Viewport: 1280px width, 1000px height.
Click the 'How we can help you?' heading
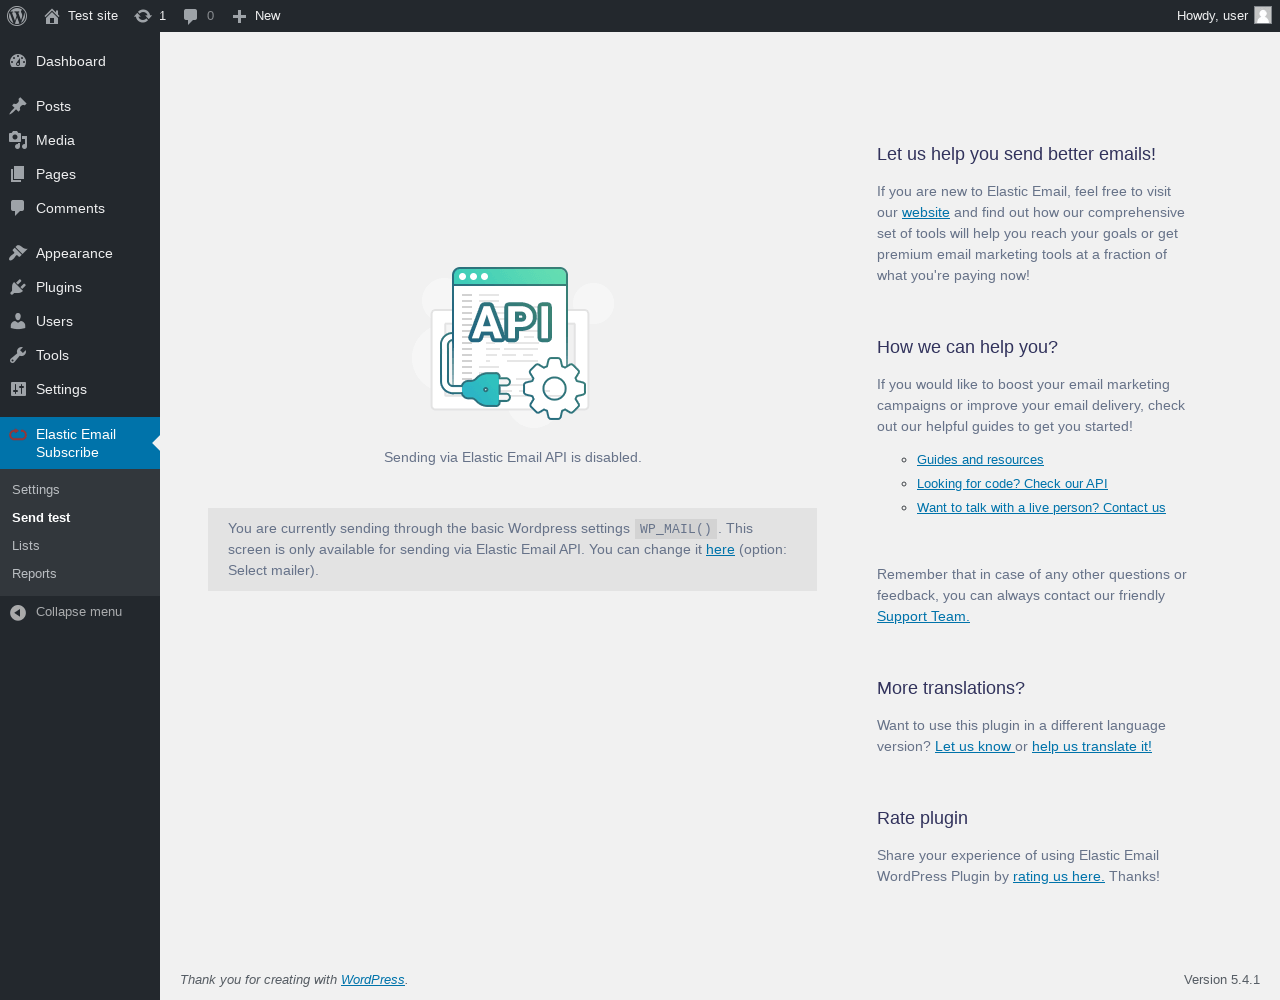[x=967, y=347]
